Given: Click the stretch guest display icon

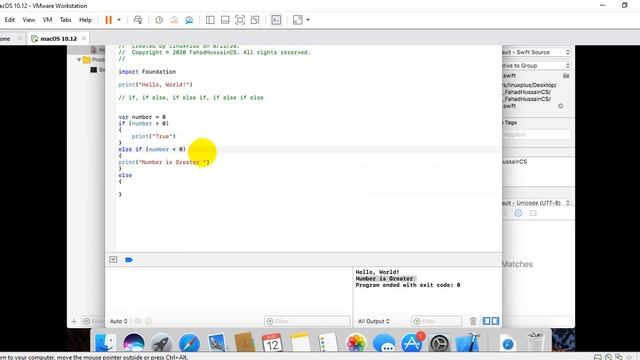Looking at the screenshot, I should pyautogui.click(x=298, y=20).
